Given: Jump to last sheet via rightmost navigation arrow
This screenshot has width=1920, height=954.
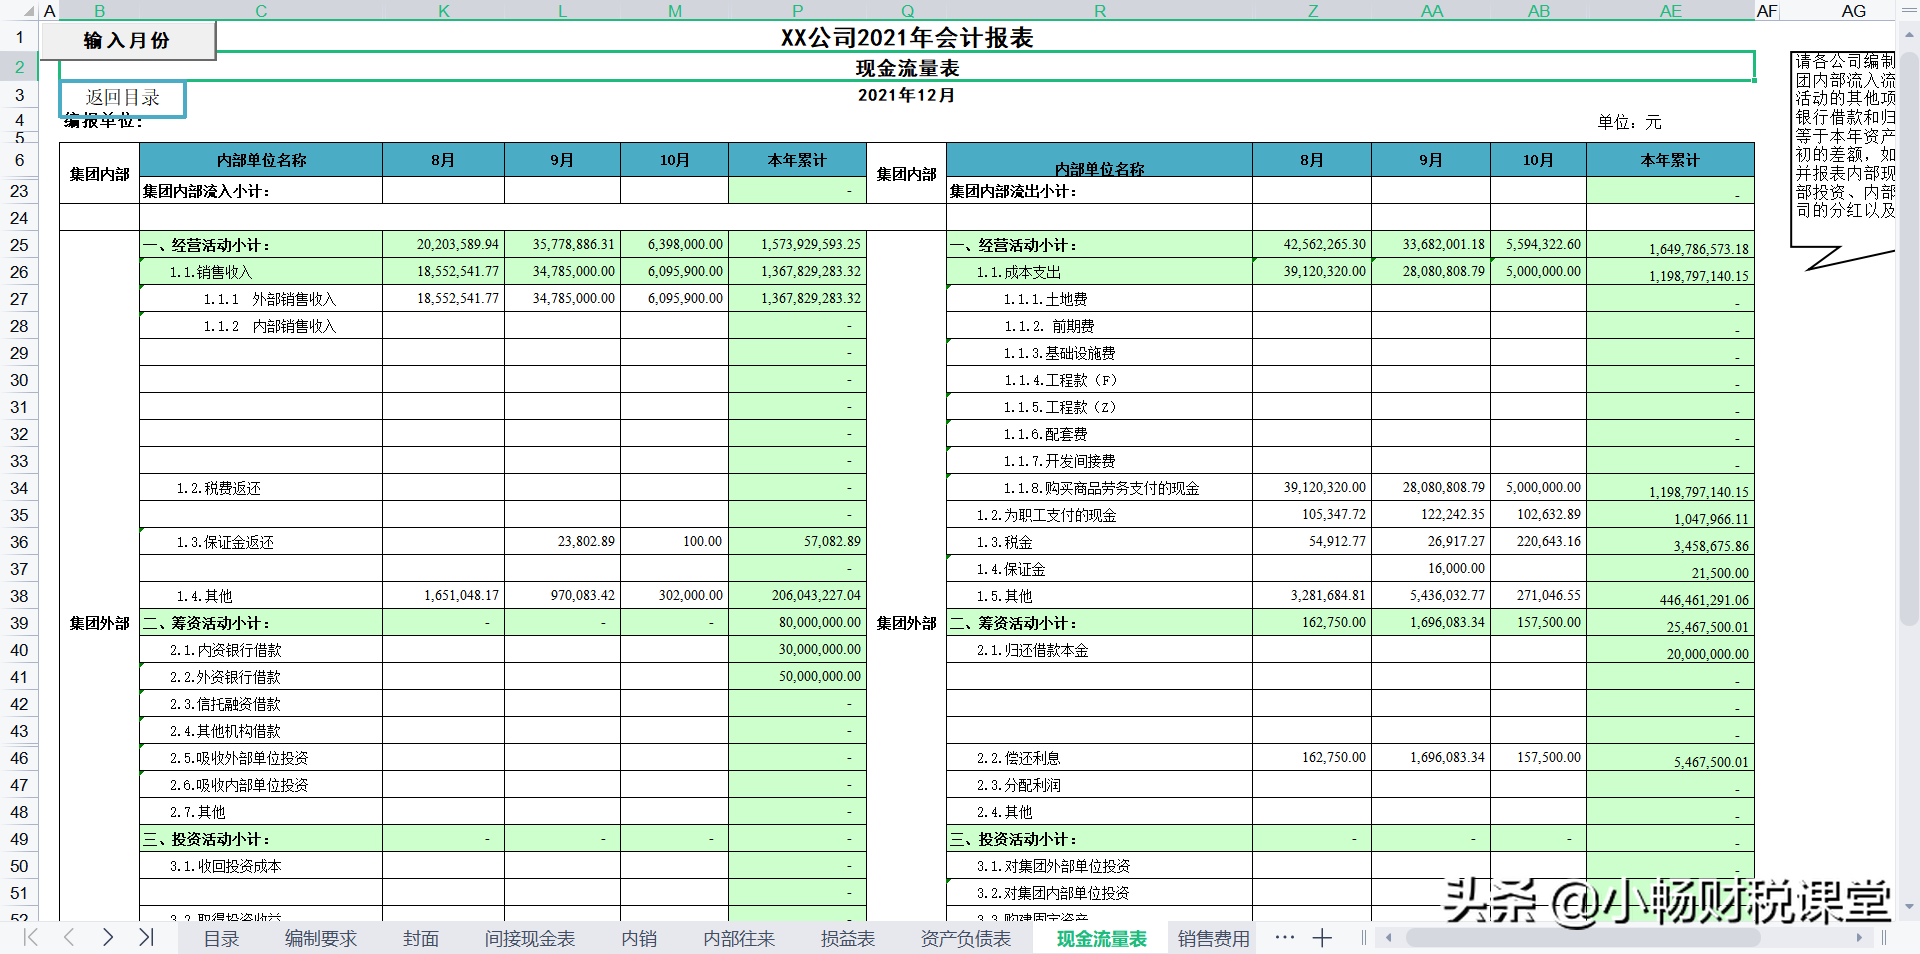Looking at the screenshot, I should [x=146, y=938].
